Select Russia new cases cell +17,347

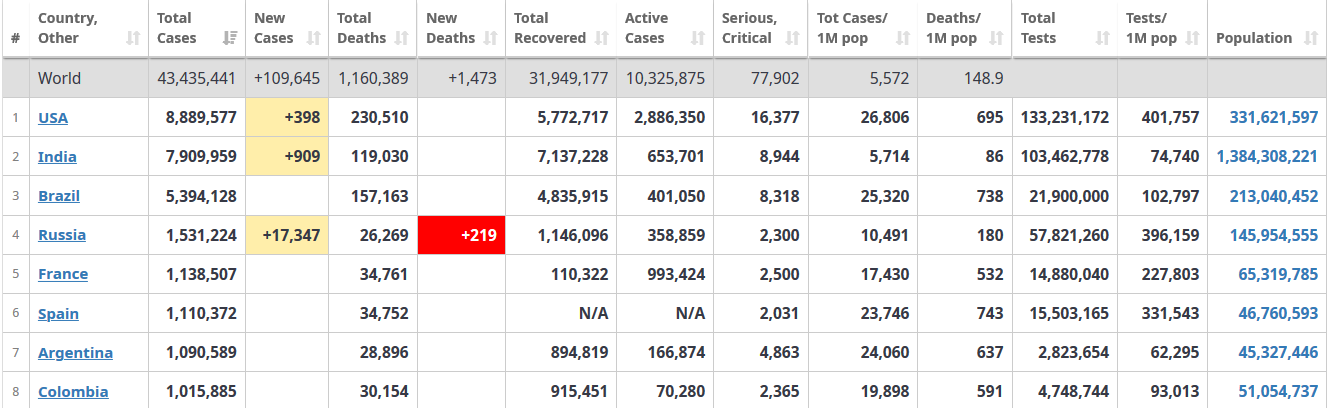287,235
